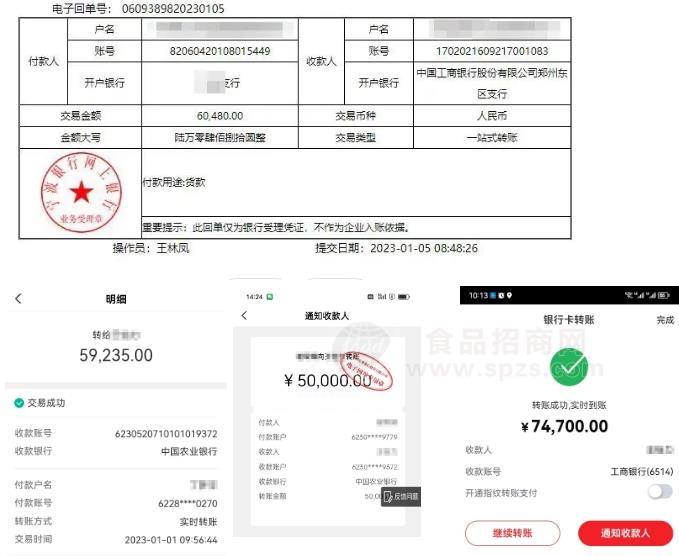Viewport: 679px width, 556px height.
Task: Select the ¥74,700.00 amount text
Action: point(564,426)
